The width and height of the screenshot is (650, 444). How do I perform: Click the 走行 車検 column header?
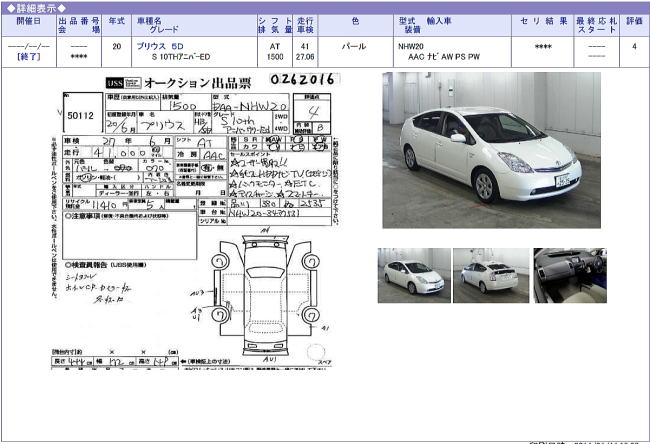pyautogui.click(x=305, y=25)
